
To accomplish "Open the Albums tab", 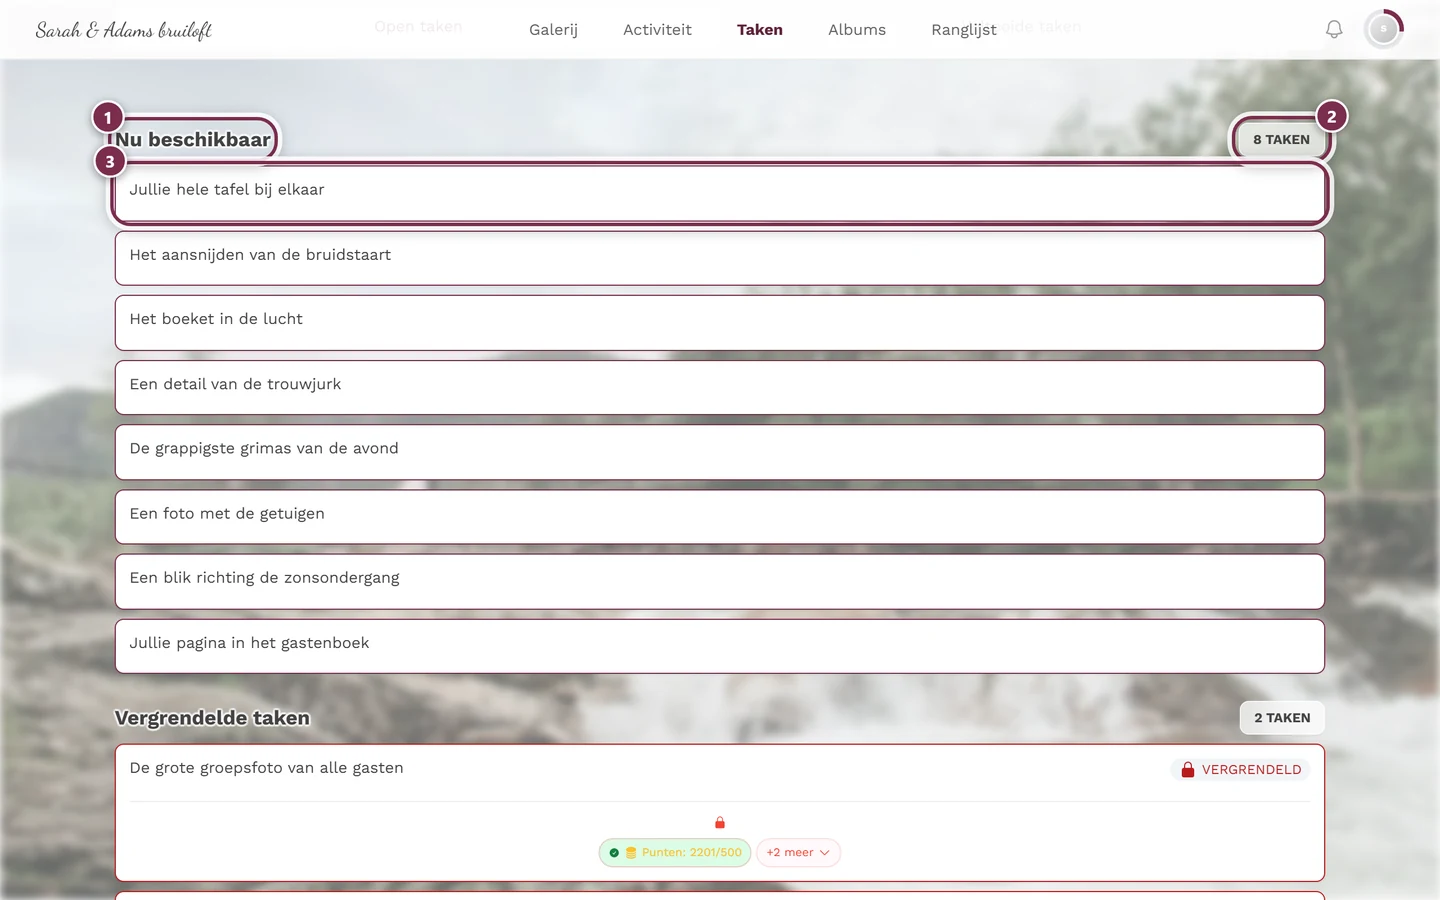I will point(857,30).
